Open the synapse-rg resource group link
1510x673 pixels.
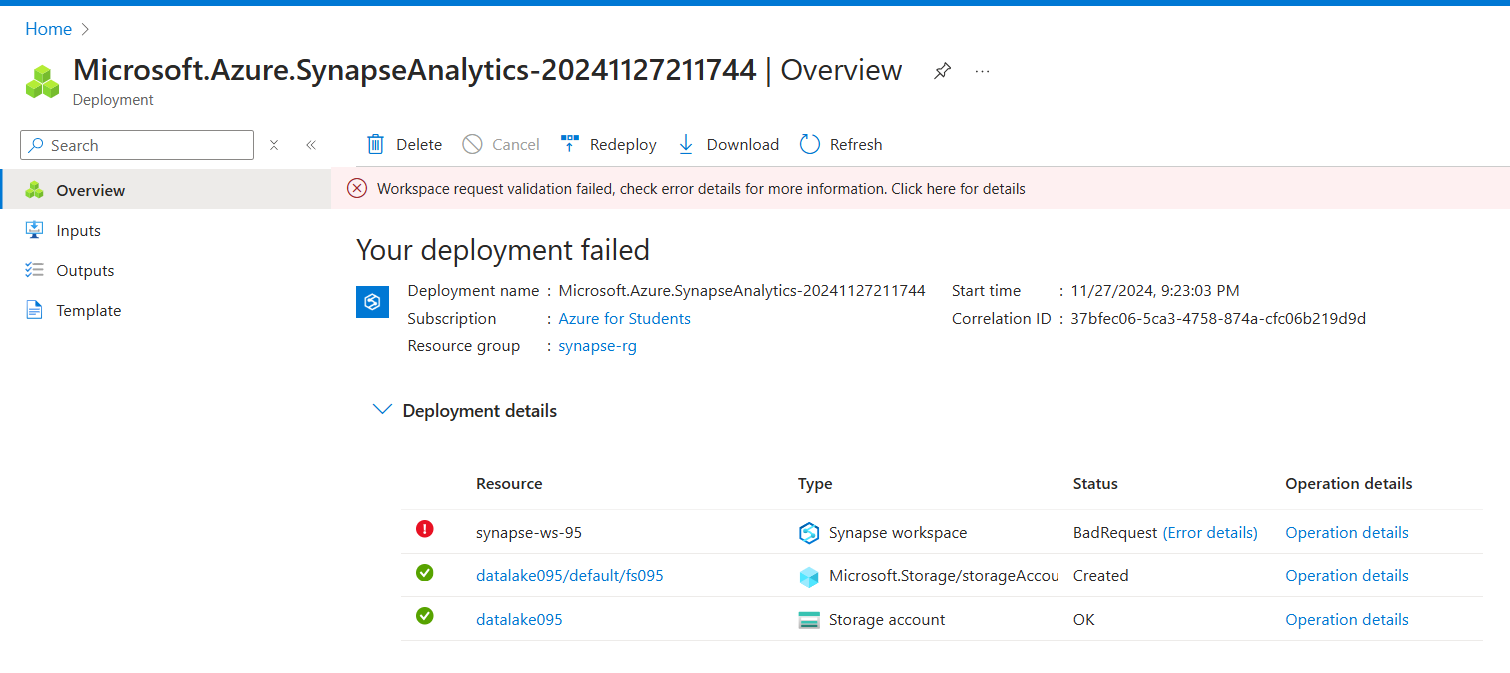tap(597, 346)
